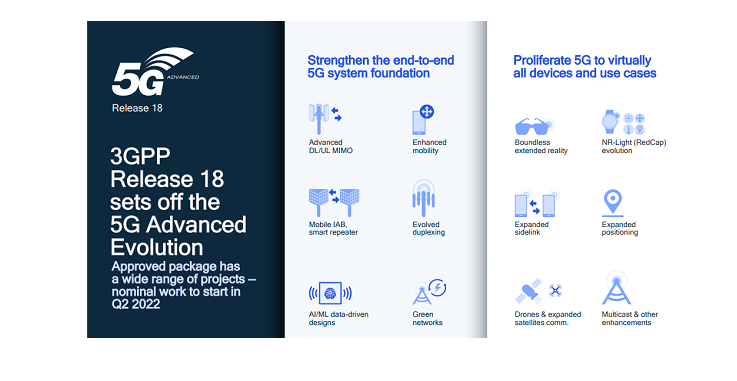
Task: Select the AI/ML data-driven designs icon
Action: tap(330, 294)
